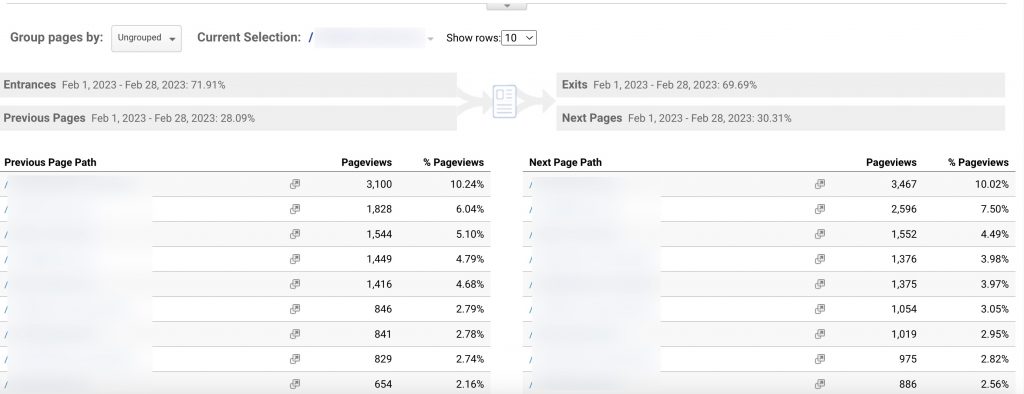1024x394 pixels.
Task: Expand the Current Selection page dropdown arrow
Action: pyautogui.click(x=430, y=39)
